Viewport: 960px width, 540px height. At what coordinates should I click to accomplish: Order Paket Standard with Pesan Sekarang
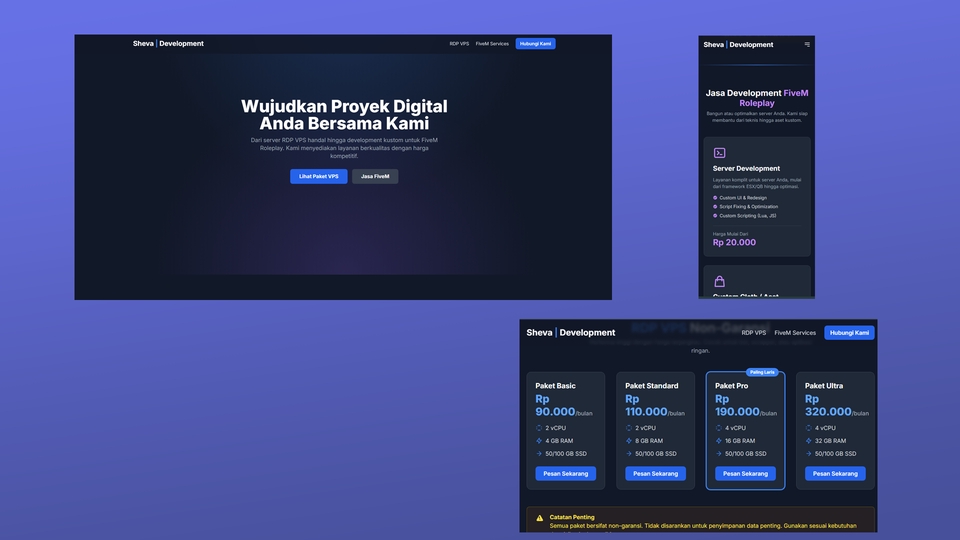coord(655,473)
